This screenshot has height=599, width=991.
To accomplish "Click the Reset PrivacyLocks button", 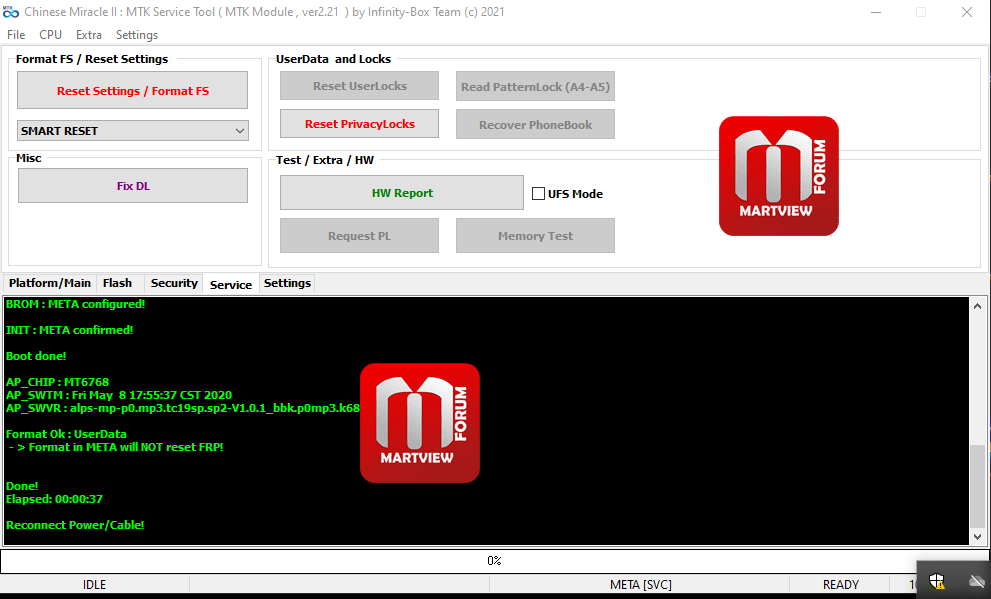I will pyautogui.click(x=360, y=124).
